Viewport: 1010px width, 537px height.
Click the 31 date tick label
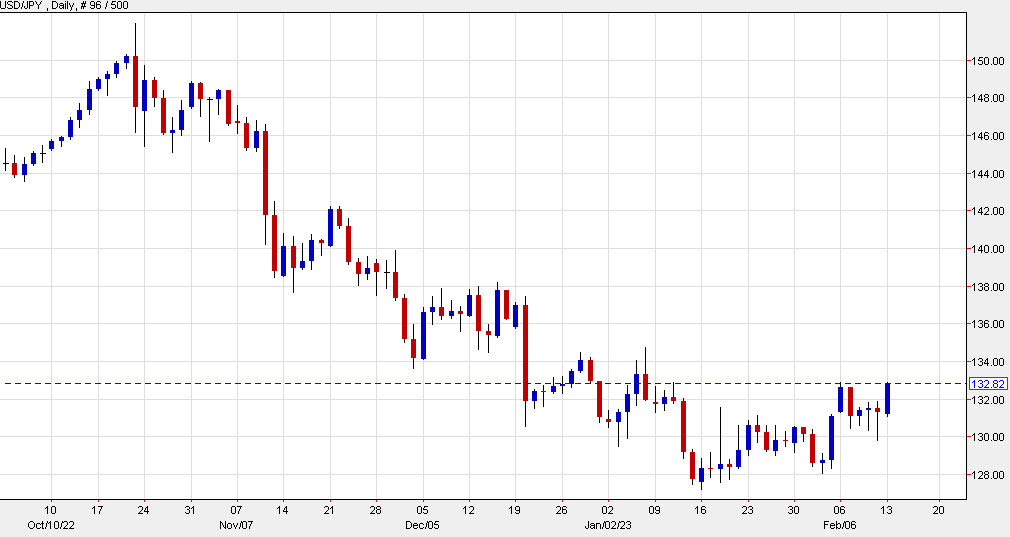pyautogui.click(x=190, y=510)
